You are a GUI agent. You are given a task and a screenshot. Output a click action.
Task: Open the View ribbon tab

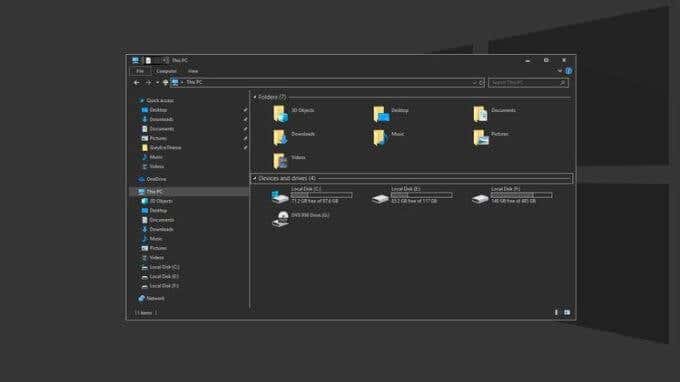tap(193, 71)
